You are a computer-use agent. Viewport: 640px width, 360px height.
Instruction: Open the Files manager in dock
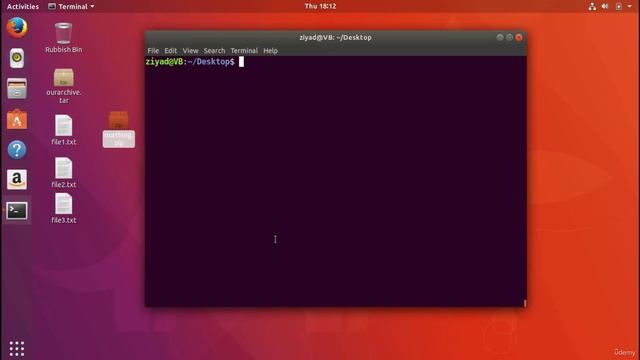tap(17, 89)
